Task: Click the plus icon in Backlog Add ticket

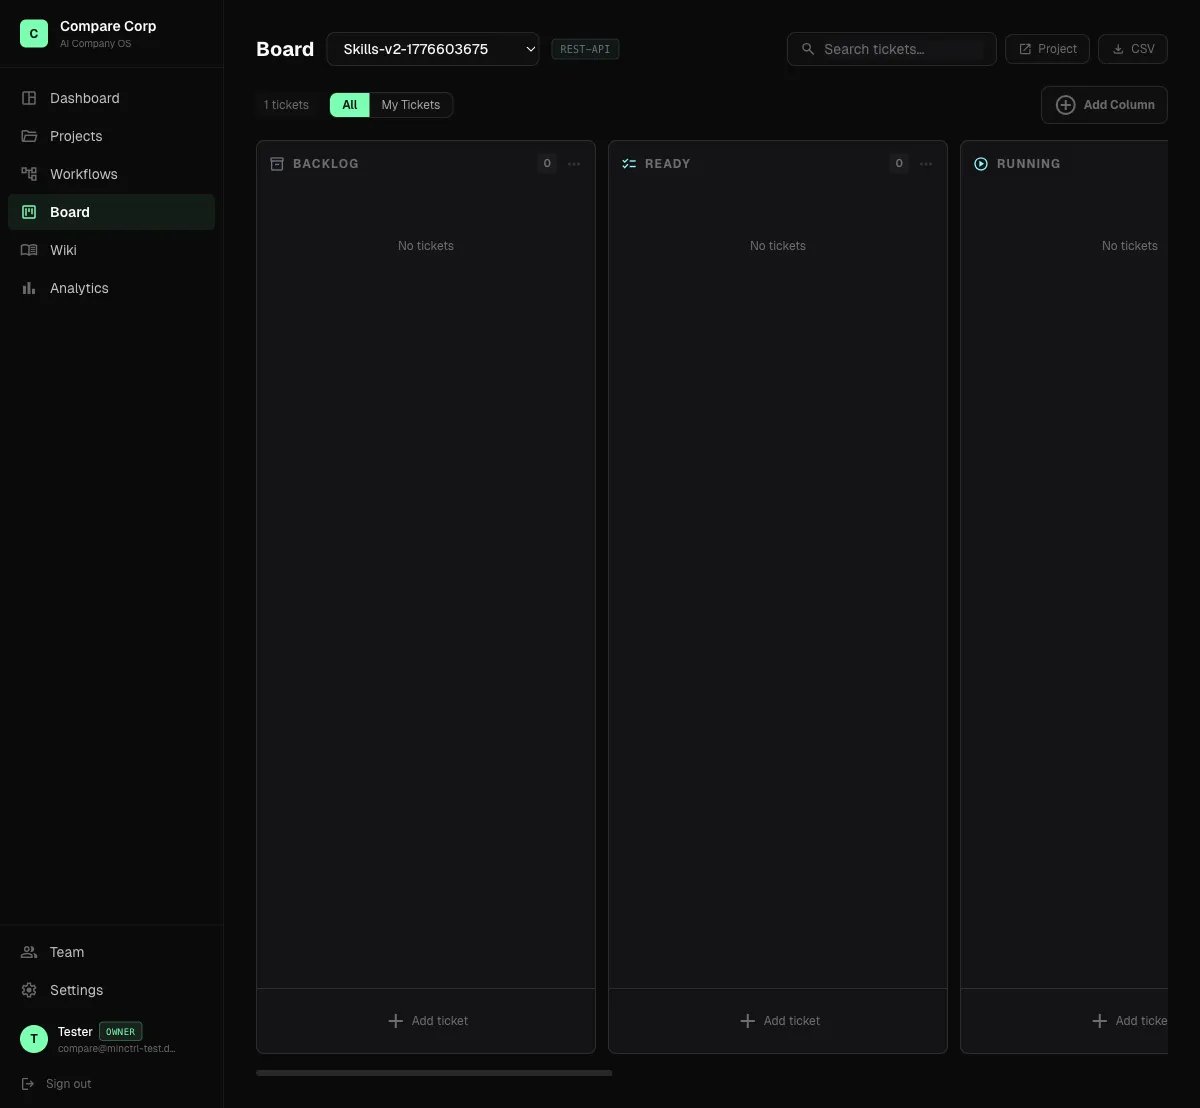Action: [395, 1021]
